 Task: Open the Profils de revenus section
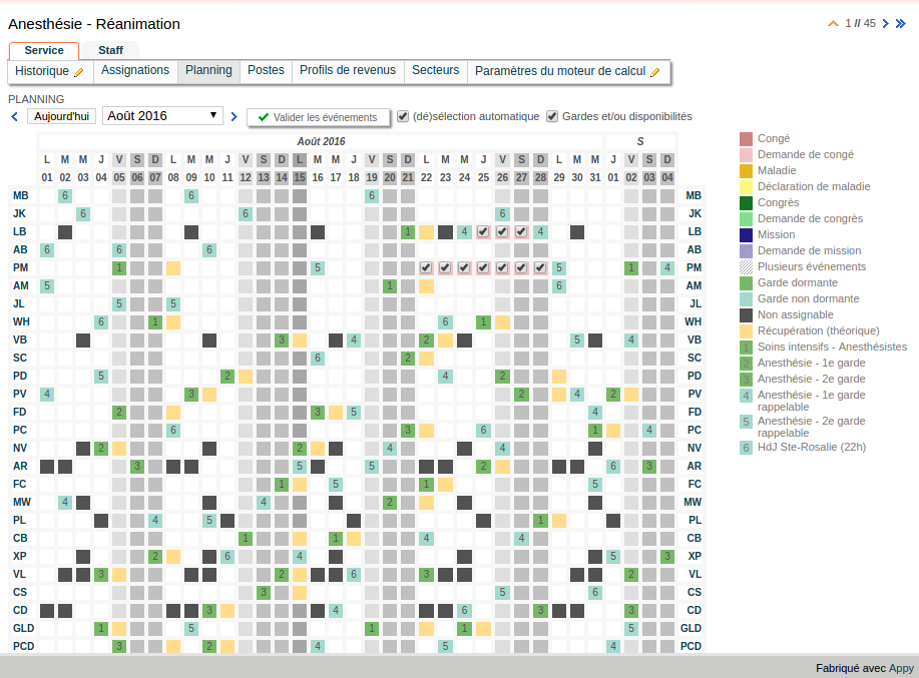point(348,71)
